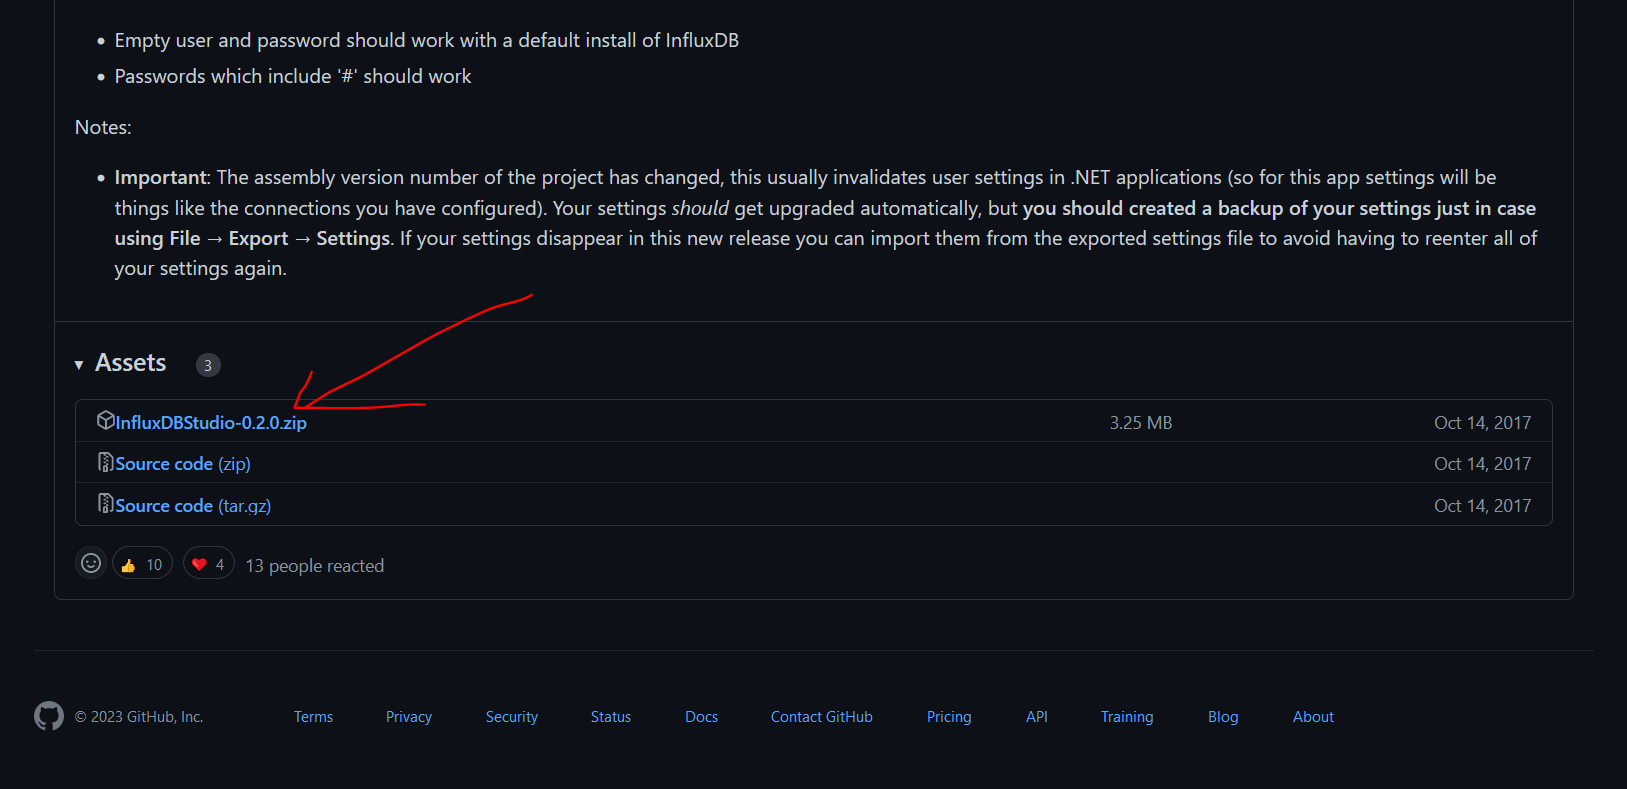
Task: Click the file-zip icon next to Source code (tar.gz)
Action: pyautogui.click(x=105, y=503)
